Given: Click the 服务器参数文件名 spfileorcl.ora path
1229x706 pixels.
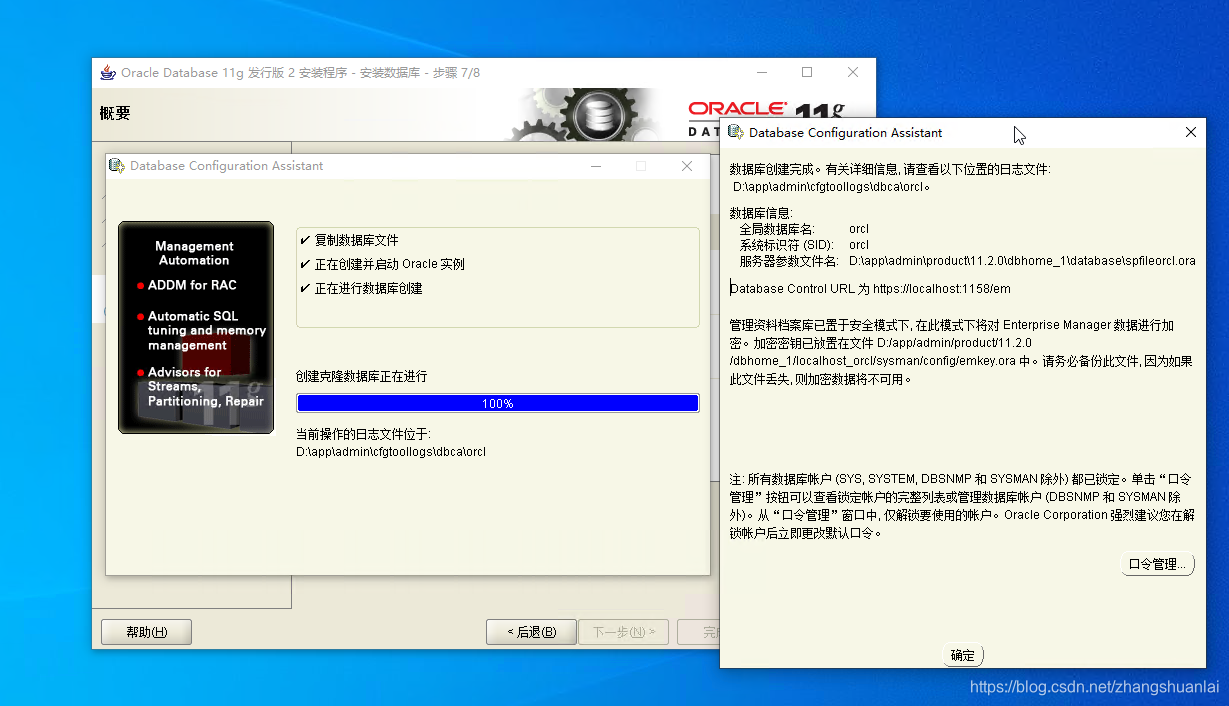Looking at the screenshot, I should 1022,261.
